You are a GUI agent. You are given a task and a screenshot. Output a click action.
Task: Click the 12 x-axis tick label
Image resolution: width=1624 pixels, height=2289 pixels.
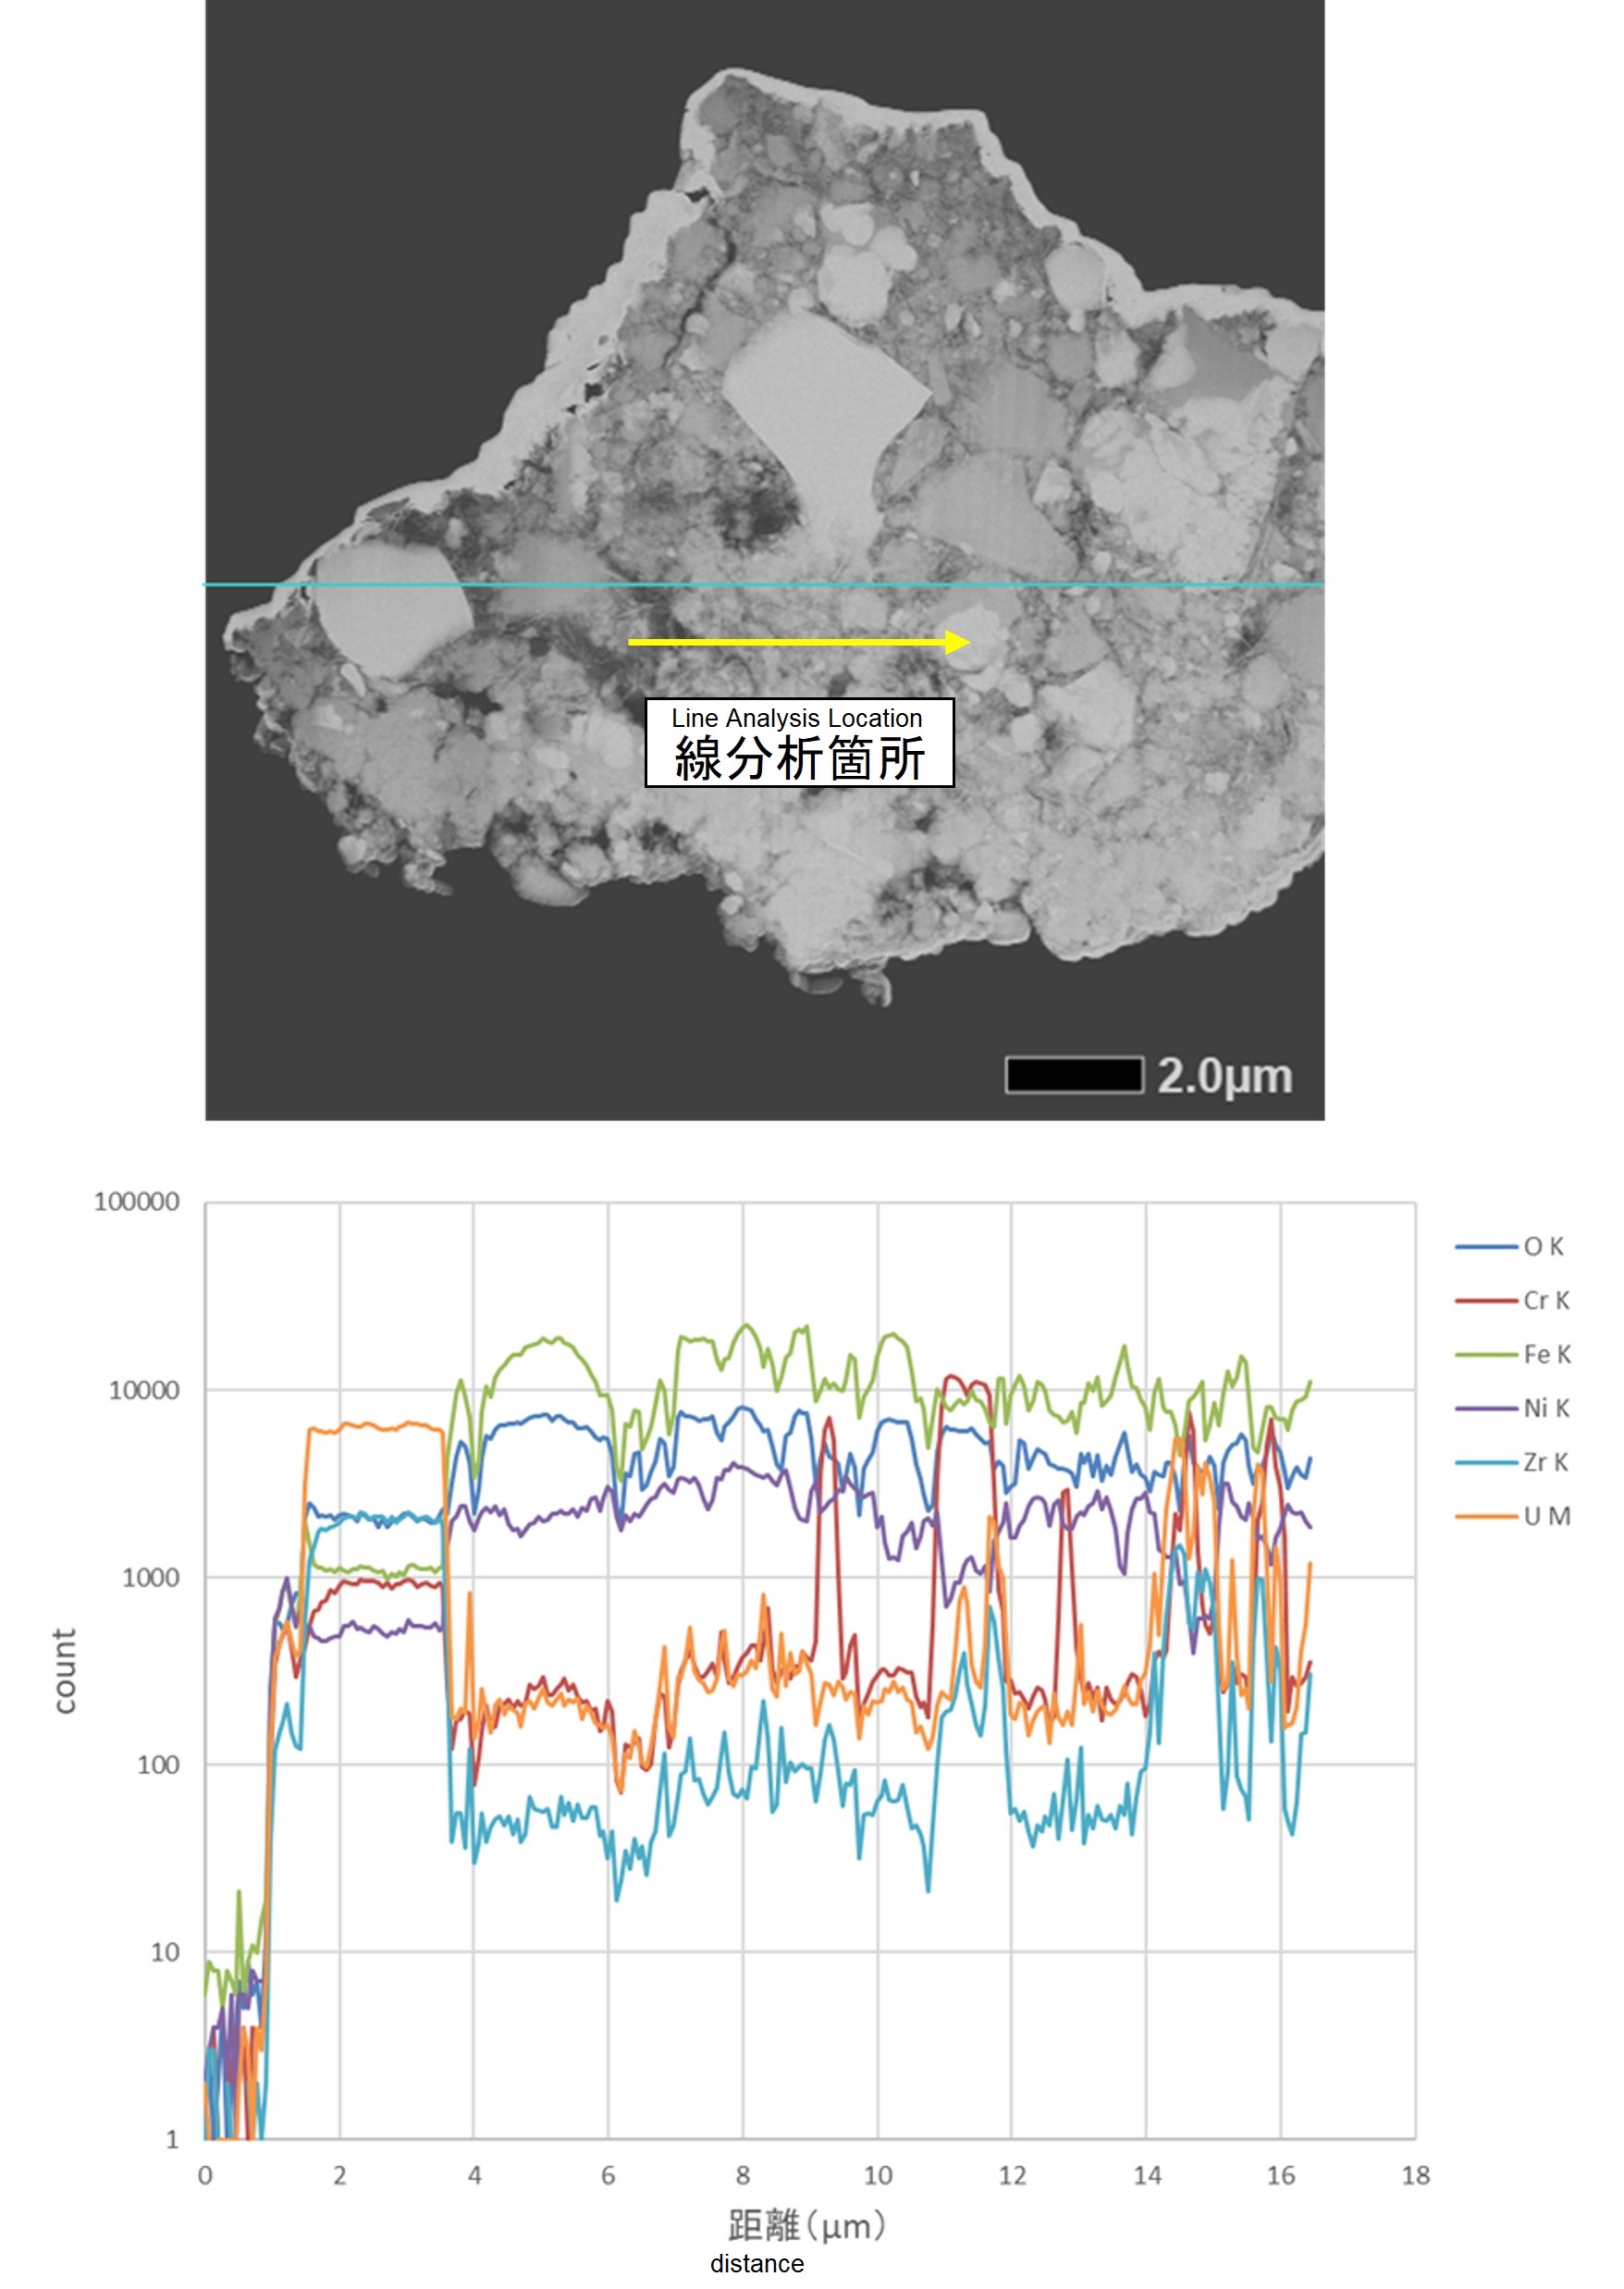coord(1012,2175)
